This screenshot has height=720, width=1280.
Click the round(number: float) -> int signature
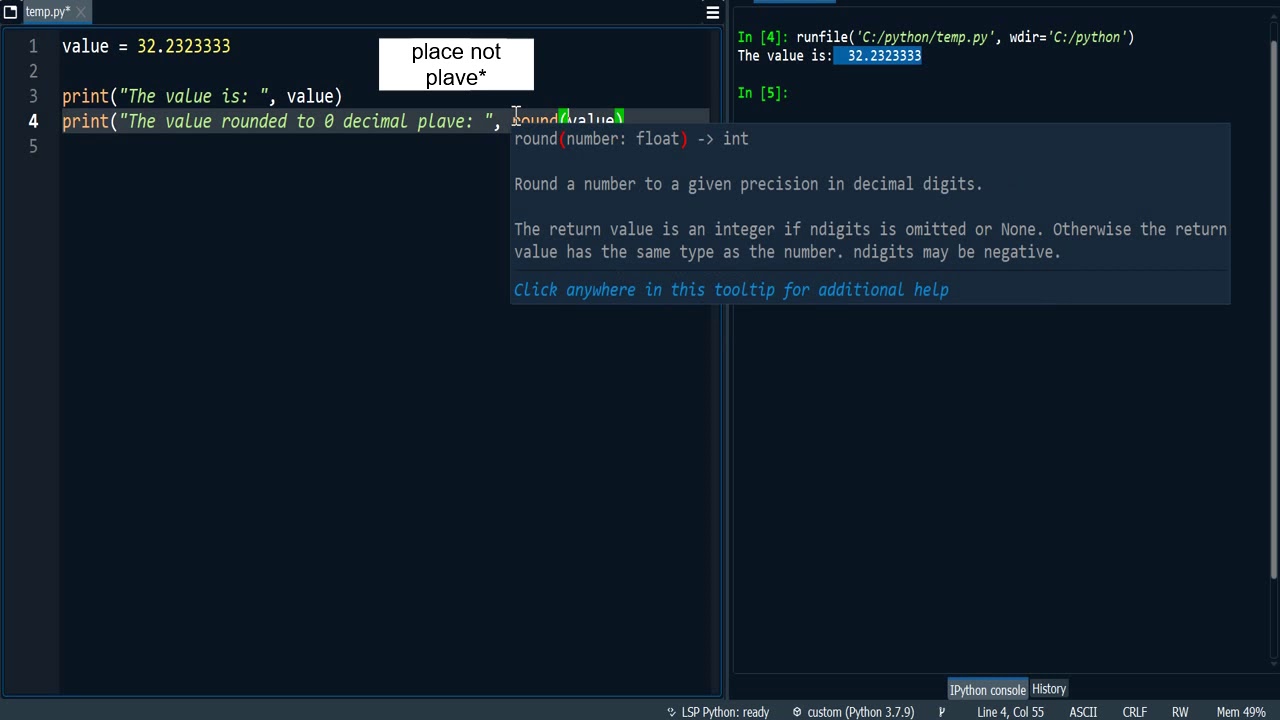tap(631, 139)
